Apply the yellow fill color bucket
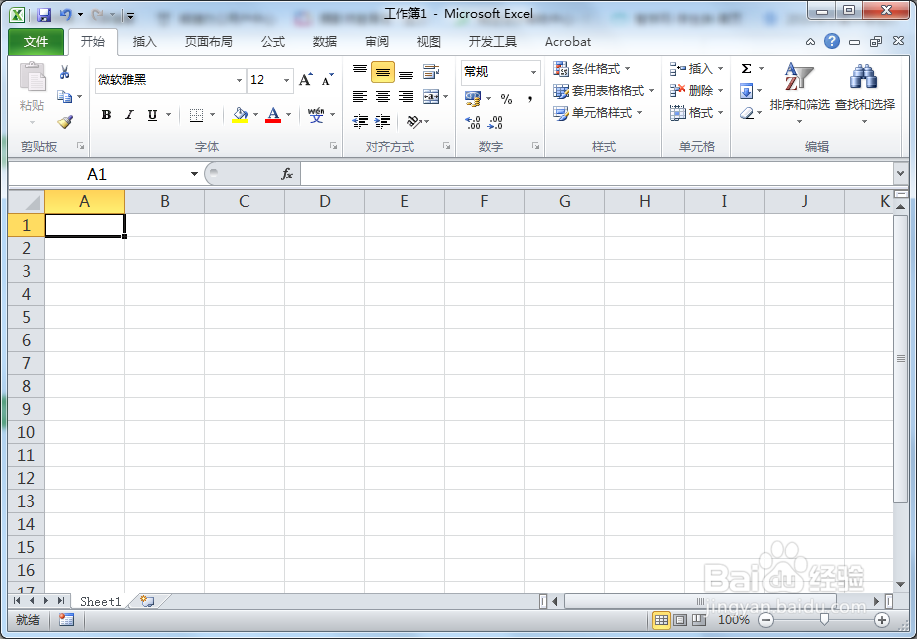This screenshot has width=917, height=639. (240, 115)
